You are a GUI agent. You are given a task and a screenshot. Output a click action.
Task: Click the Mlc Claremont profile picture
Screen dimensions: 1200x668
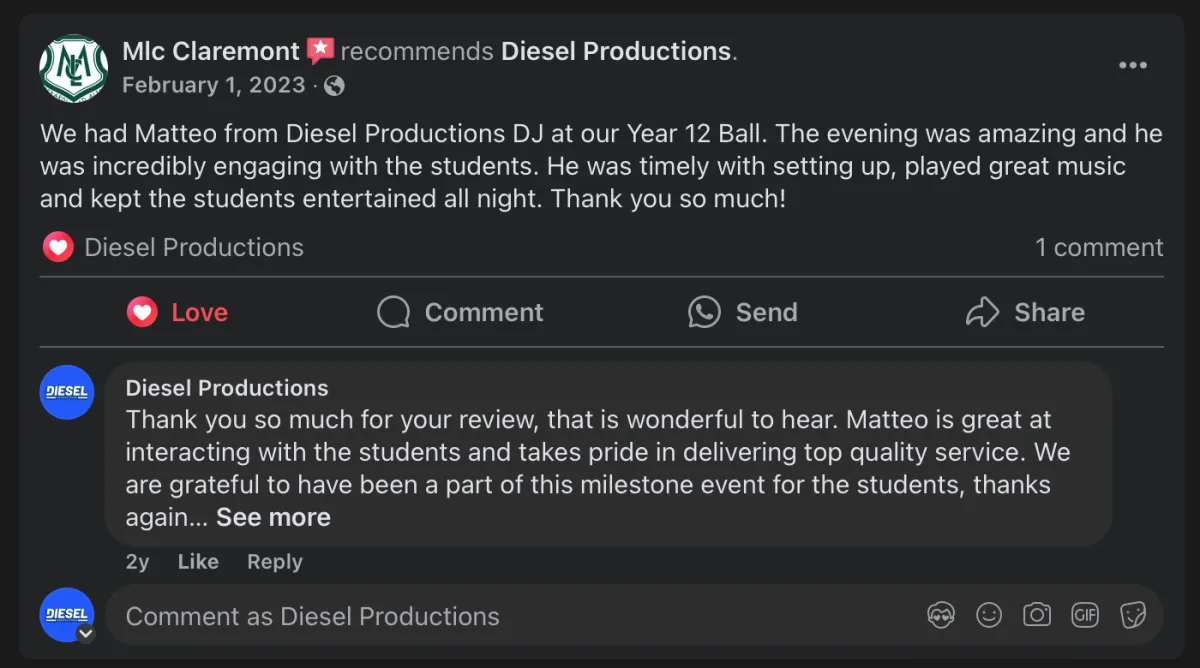point(73,68)
